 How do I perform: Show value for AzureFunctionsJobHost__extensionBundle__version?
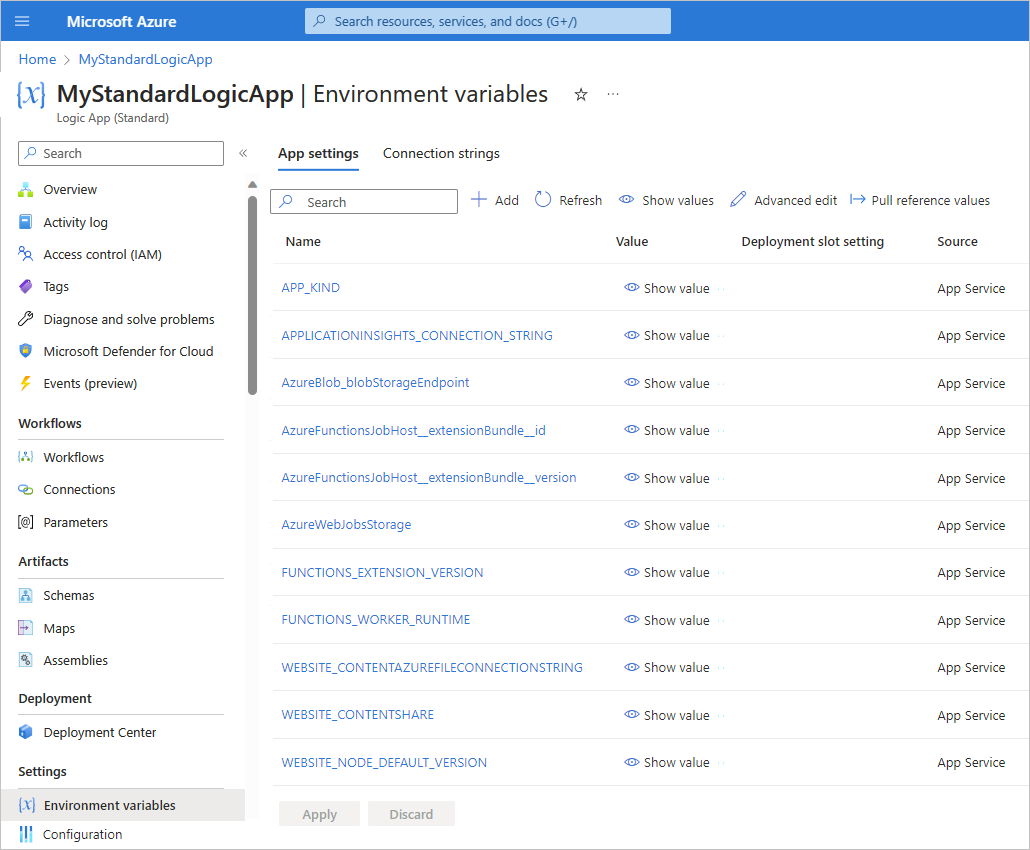pos(667,479)
